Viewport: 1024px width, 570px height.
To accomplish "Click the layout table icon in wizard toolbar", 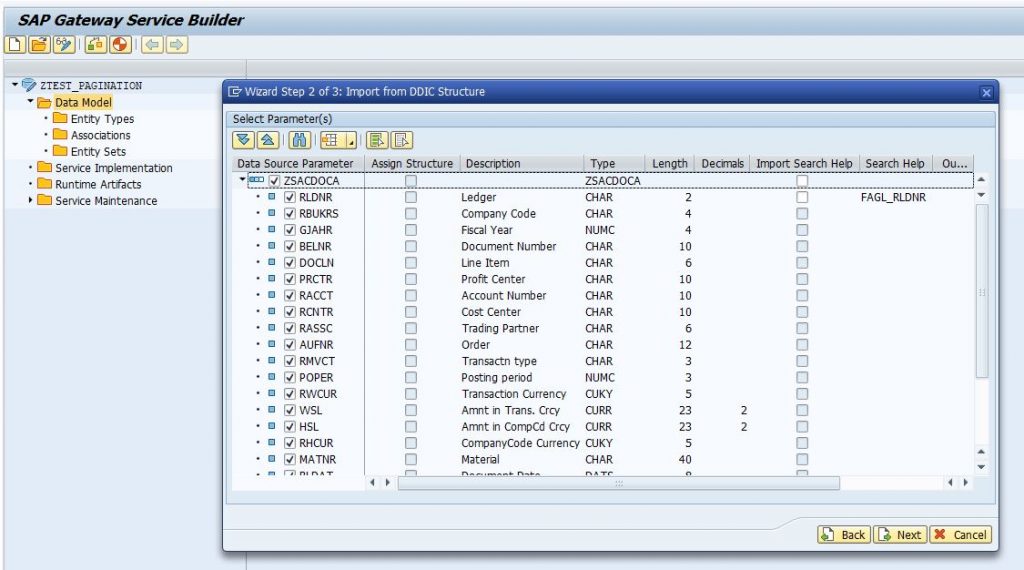I will pos(331,140).
